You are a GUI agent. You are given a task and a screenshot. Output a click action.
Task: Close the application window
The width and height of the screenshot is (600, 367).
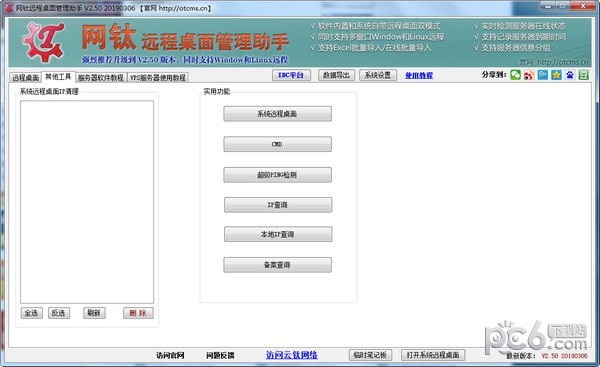pos(583,6)
